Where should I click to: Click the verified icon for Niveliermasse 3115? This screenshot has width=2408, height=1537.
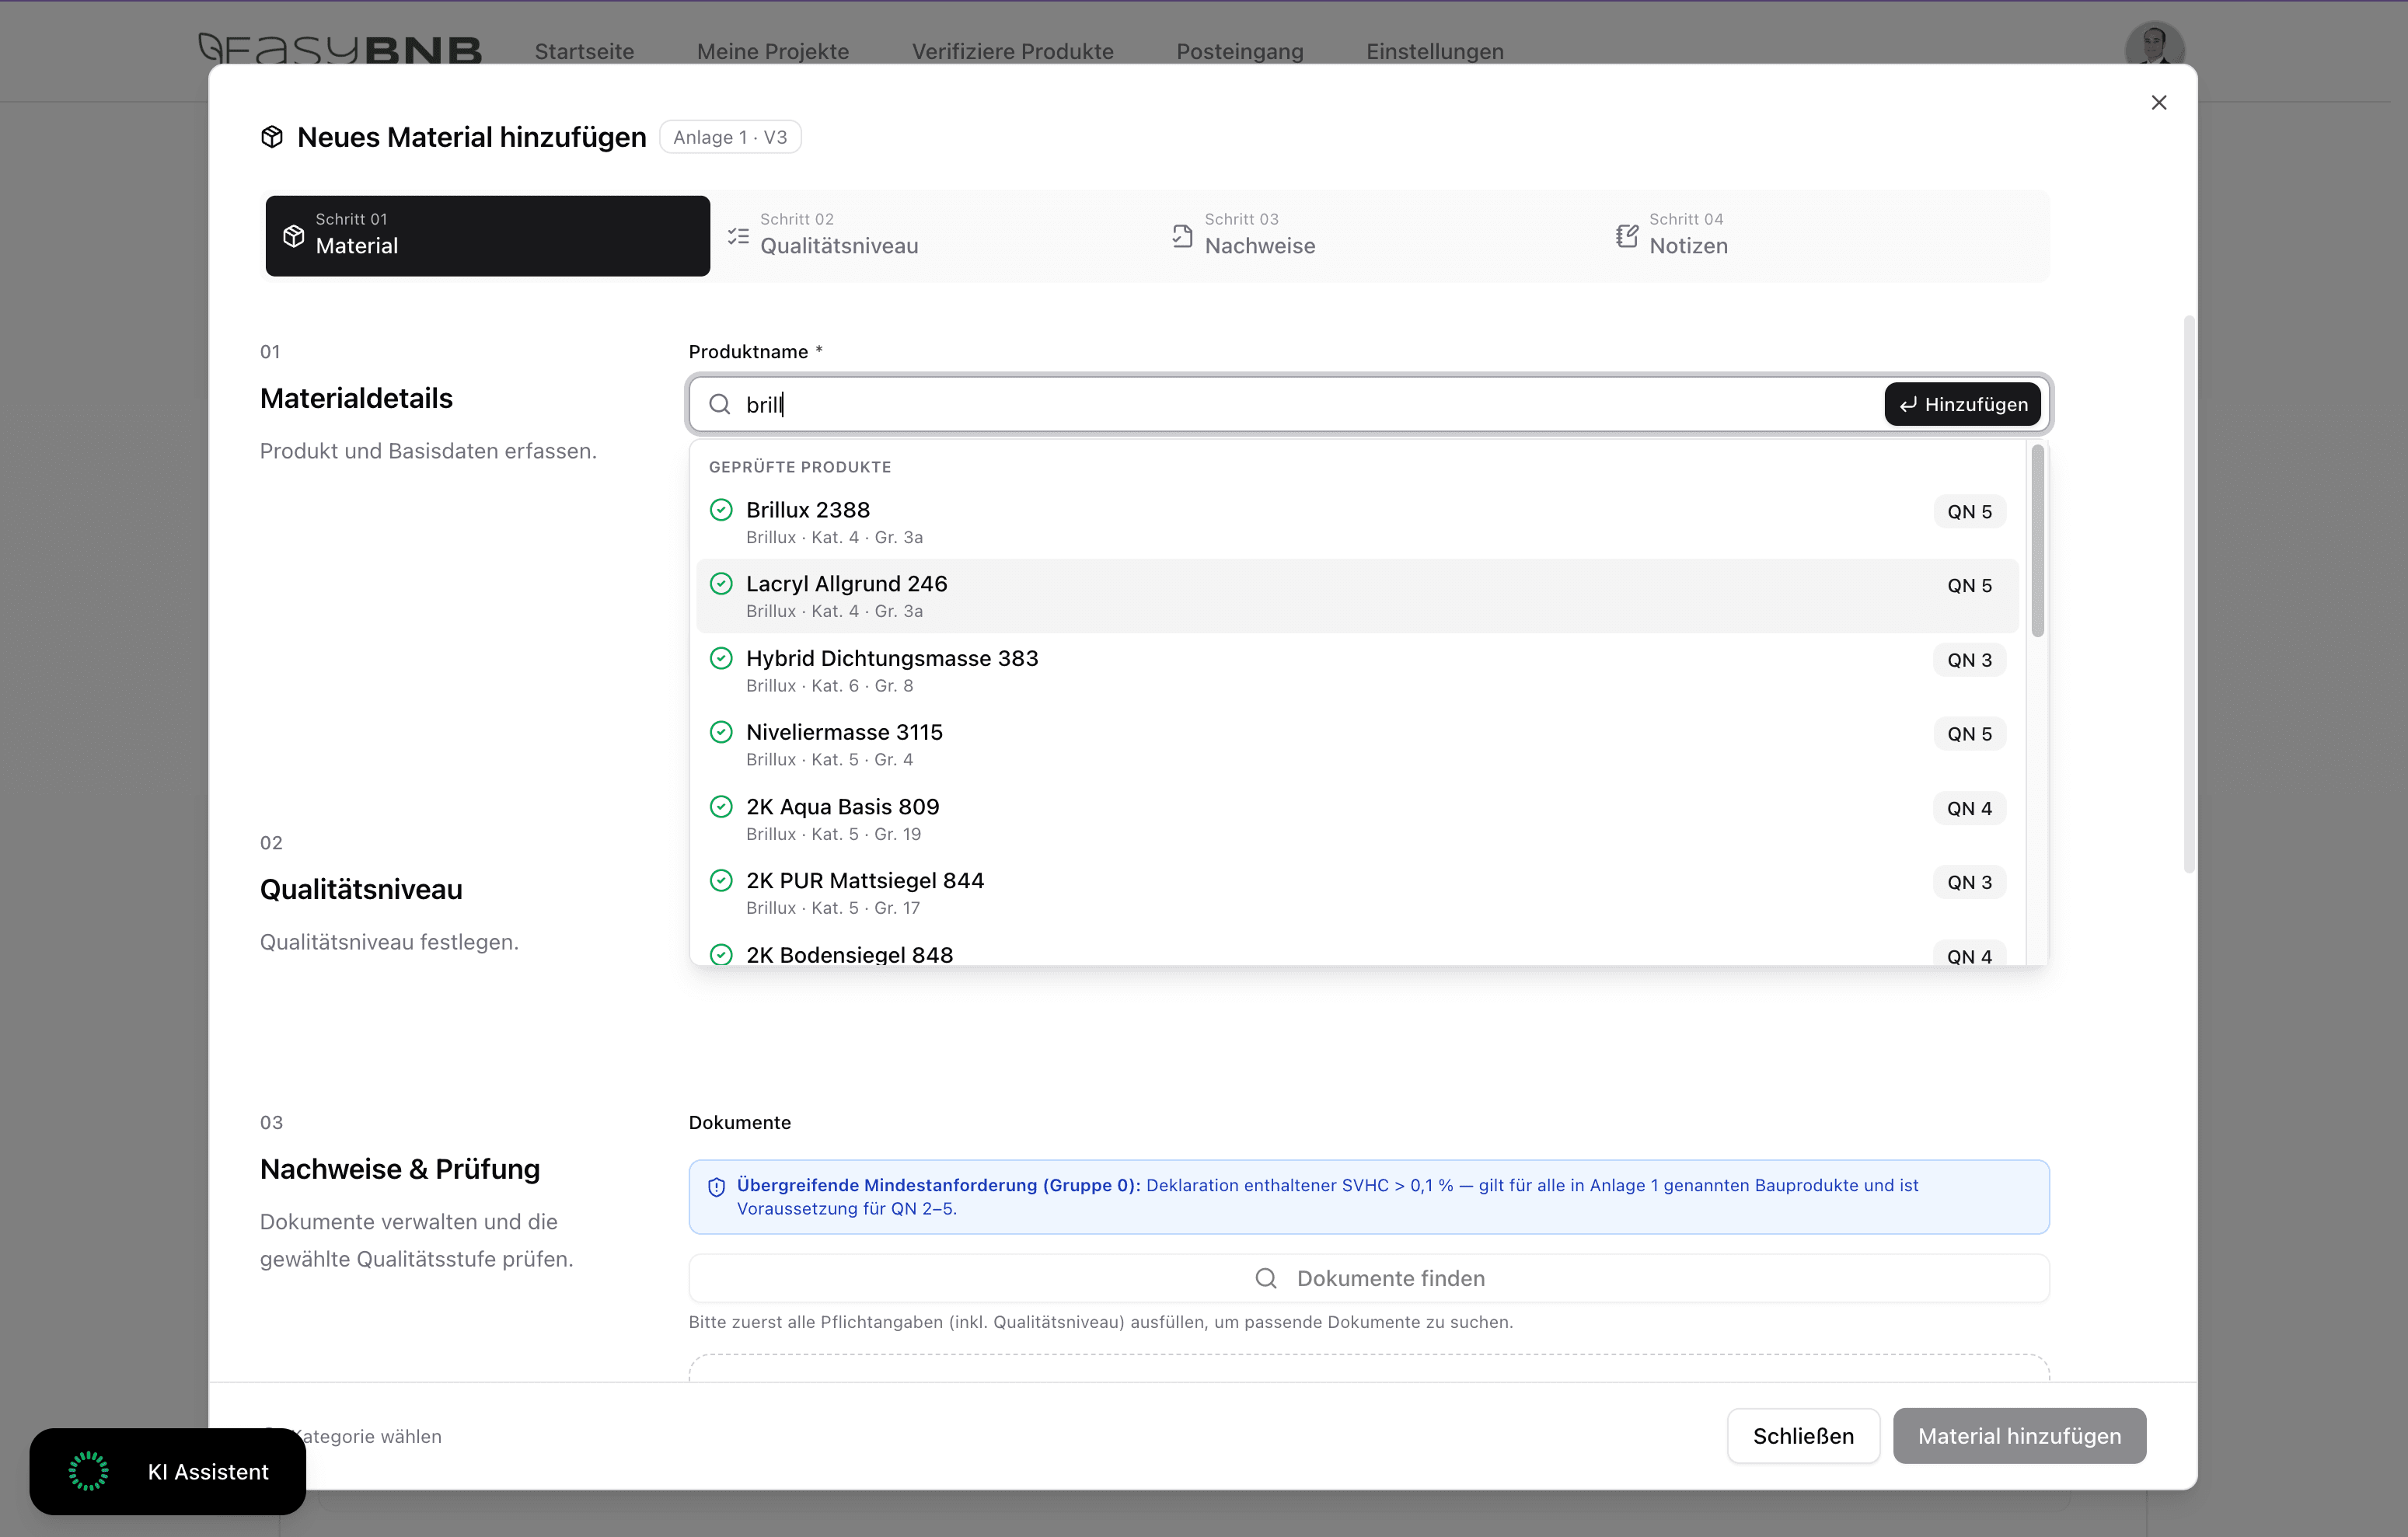click(721, 732)
